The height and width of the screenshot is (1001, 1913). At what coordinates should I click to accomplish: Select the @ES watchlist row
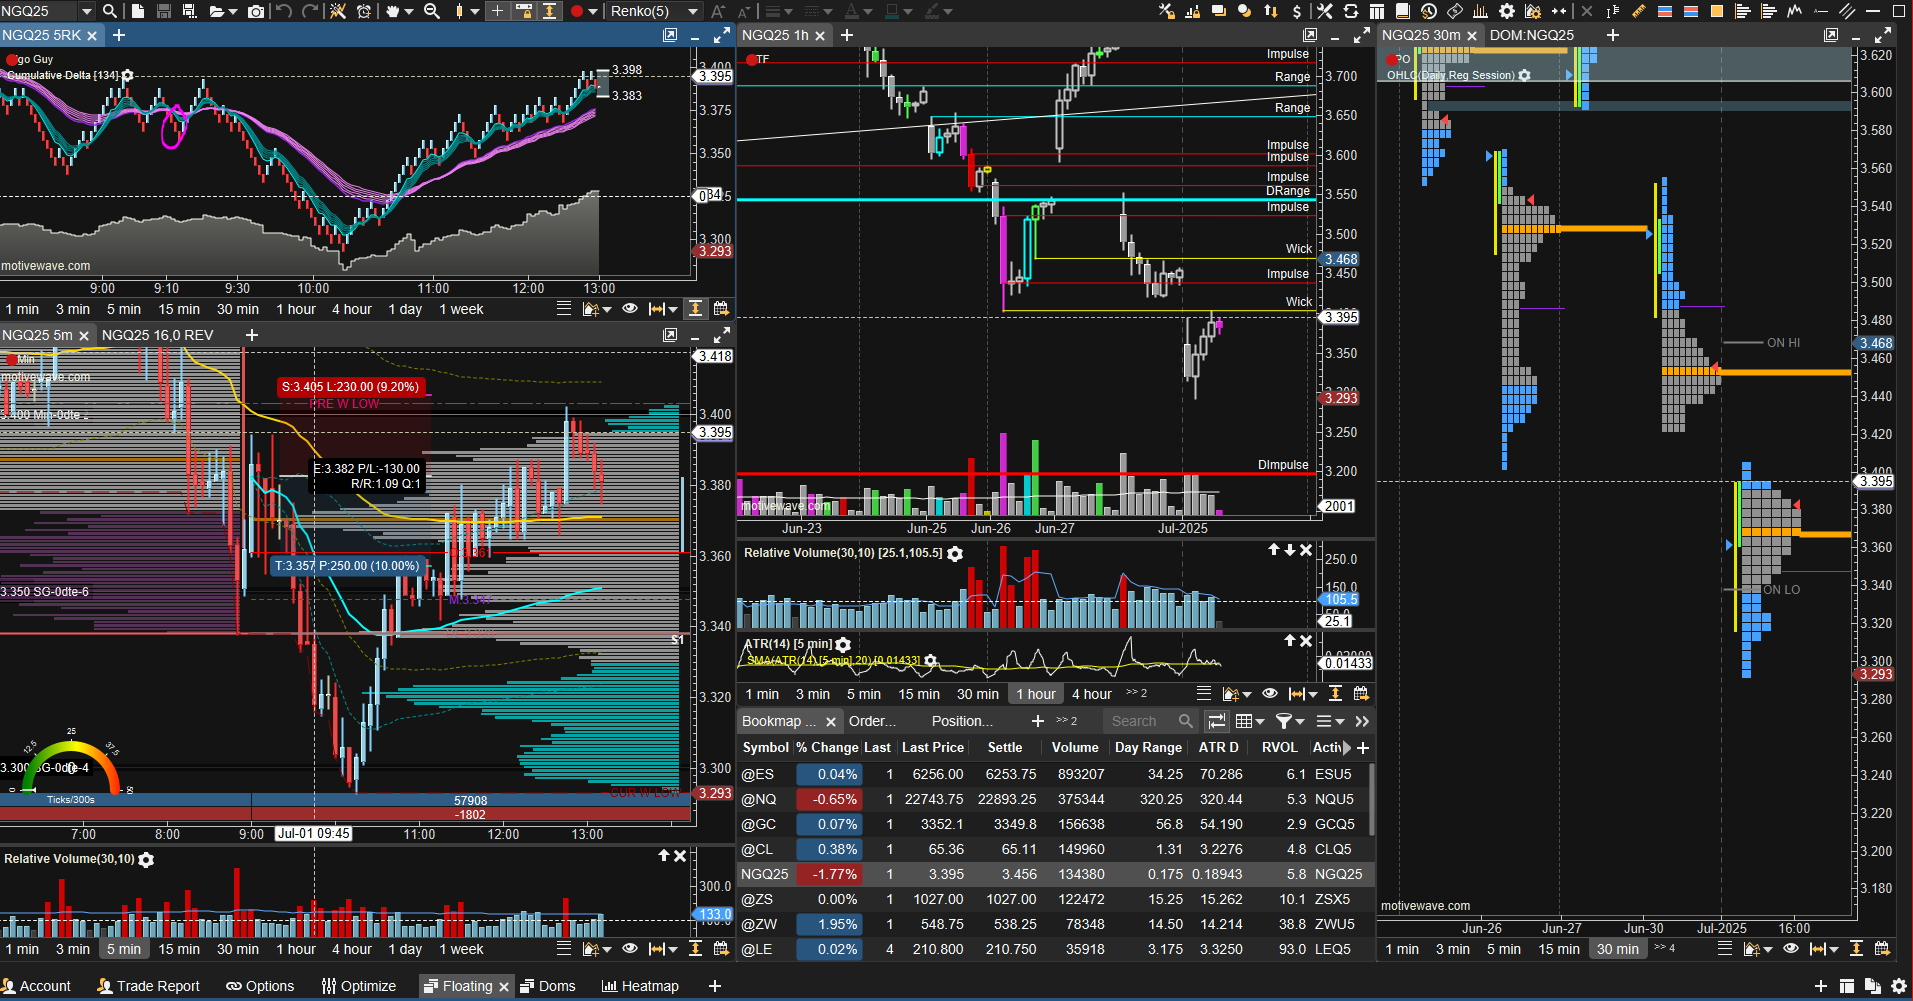[1055, 774]
